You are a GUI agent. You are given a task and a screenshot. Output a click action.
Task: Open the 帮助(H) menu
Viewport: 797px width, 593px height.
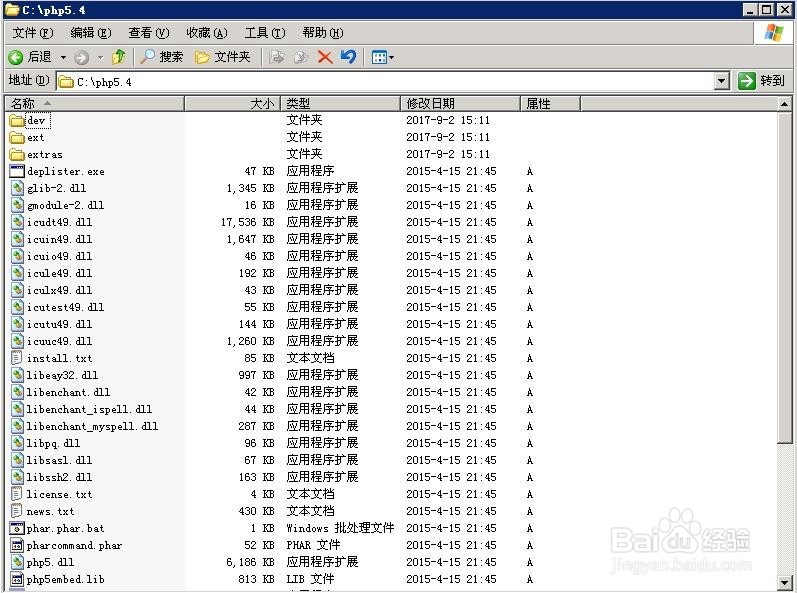tap(323, 33)
